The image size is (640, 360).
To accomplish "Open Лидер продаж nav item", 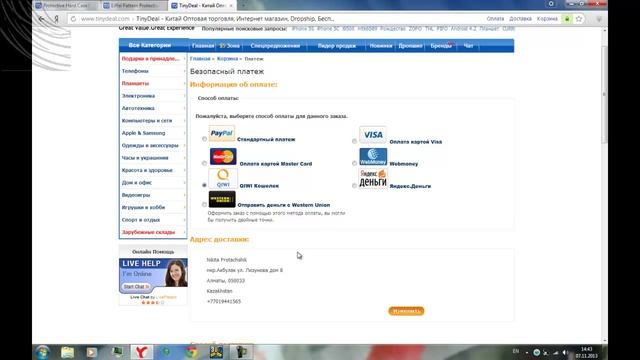I will click(x=337, y=46).
